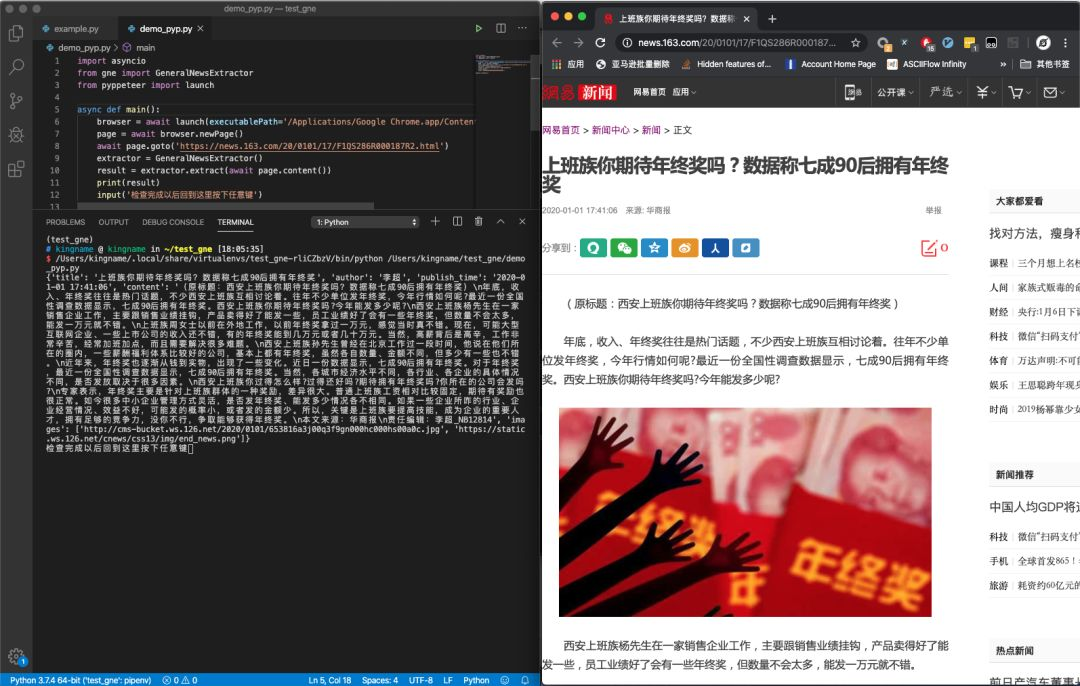The width and height of the screenshot is (1080, 686).
Task: Switch to the DEBUG CONSOLE panel tab
Action: click(172, 222)
